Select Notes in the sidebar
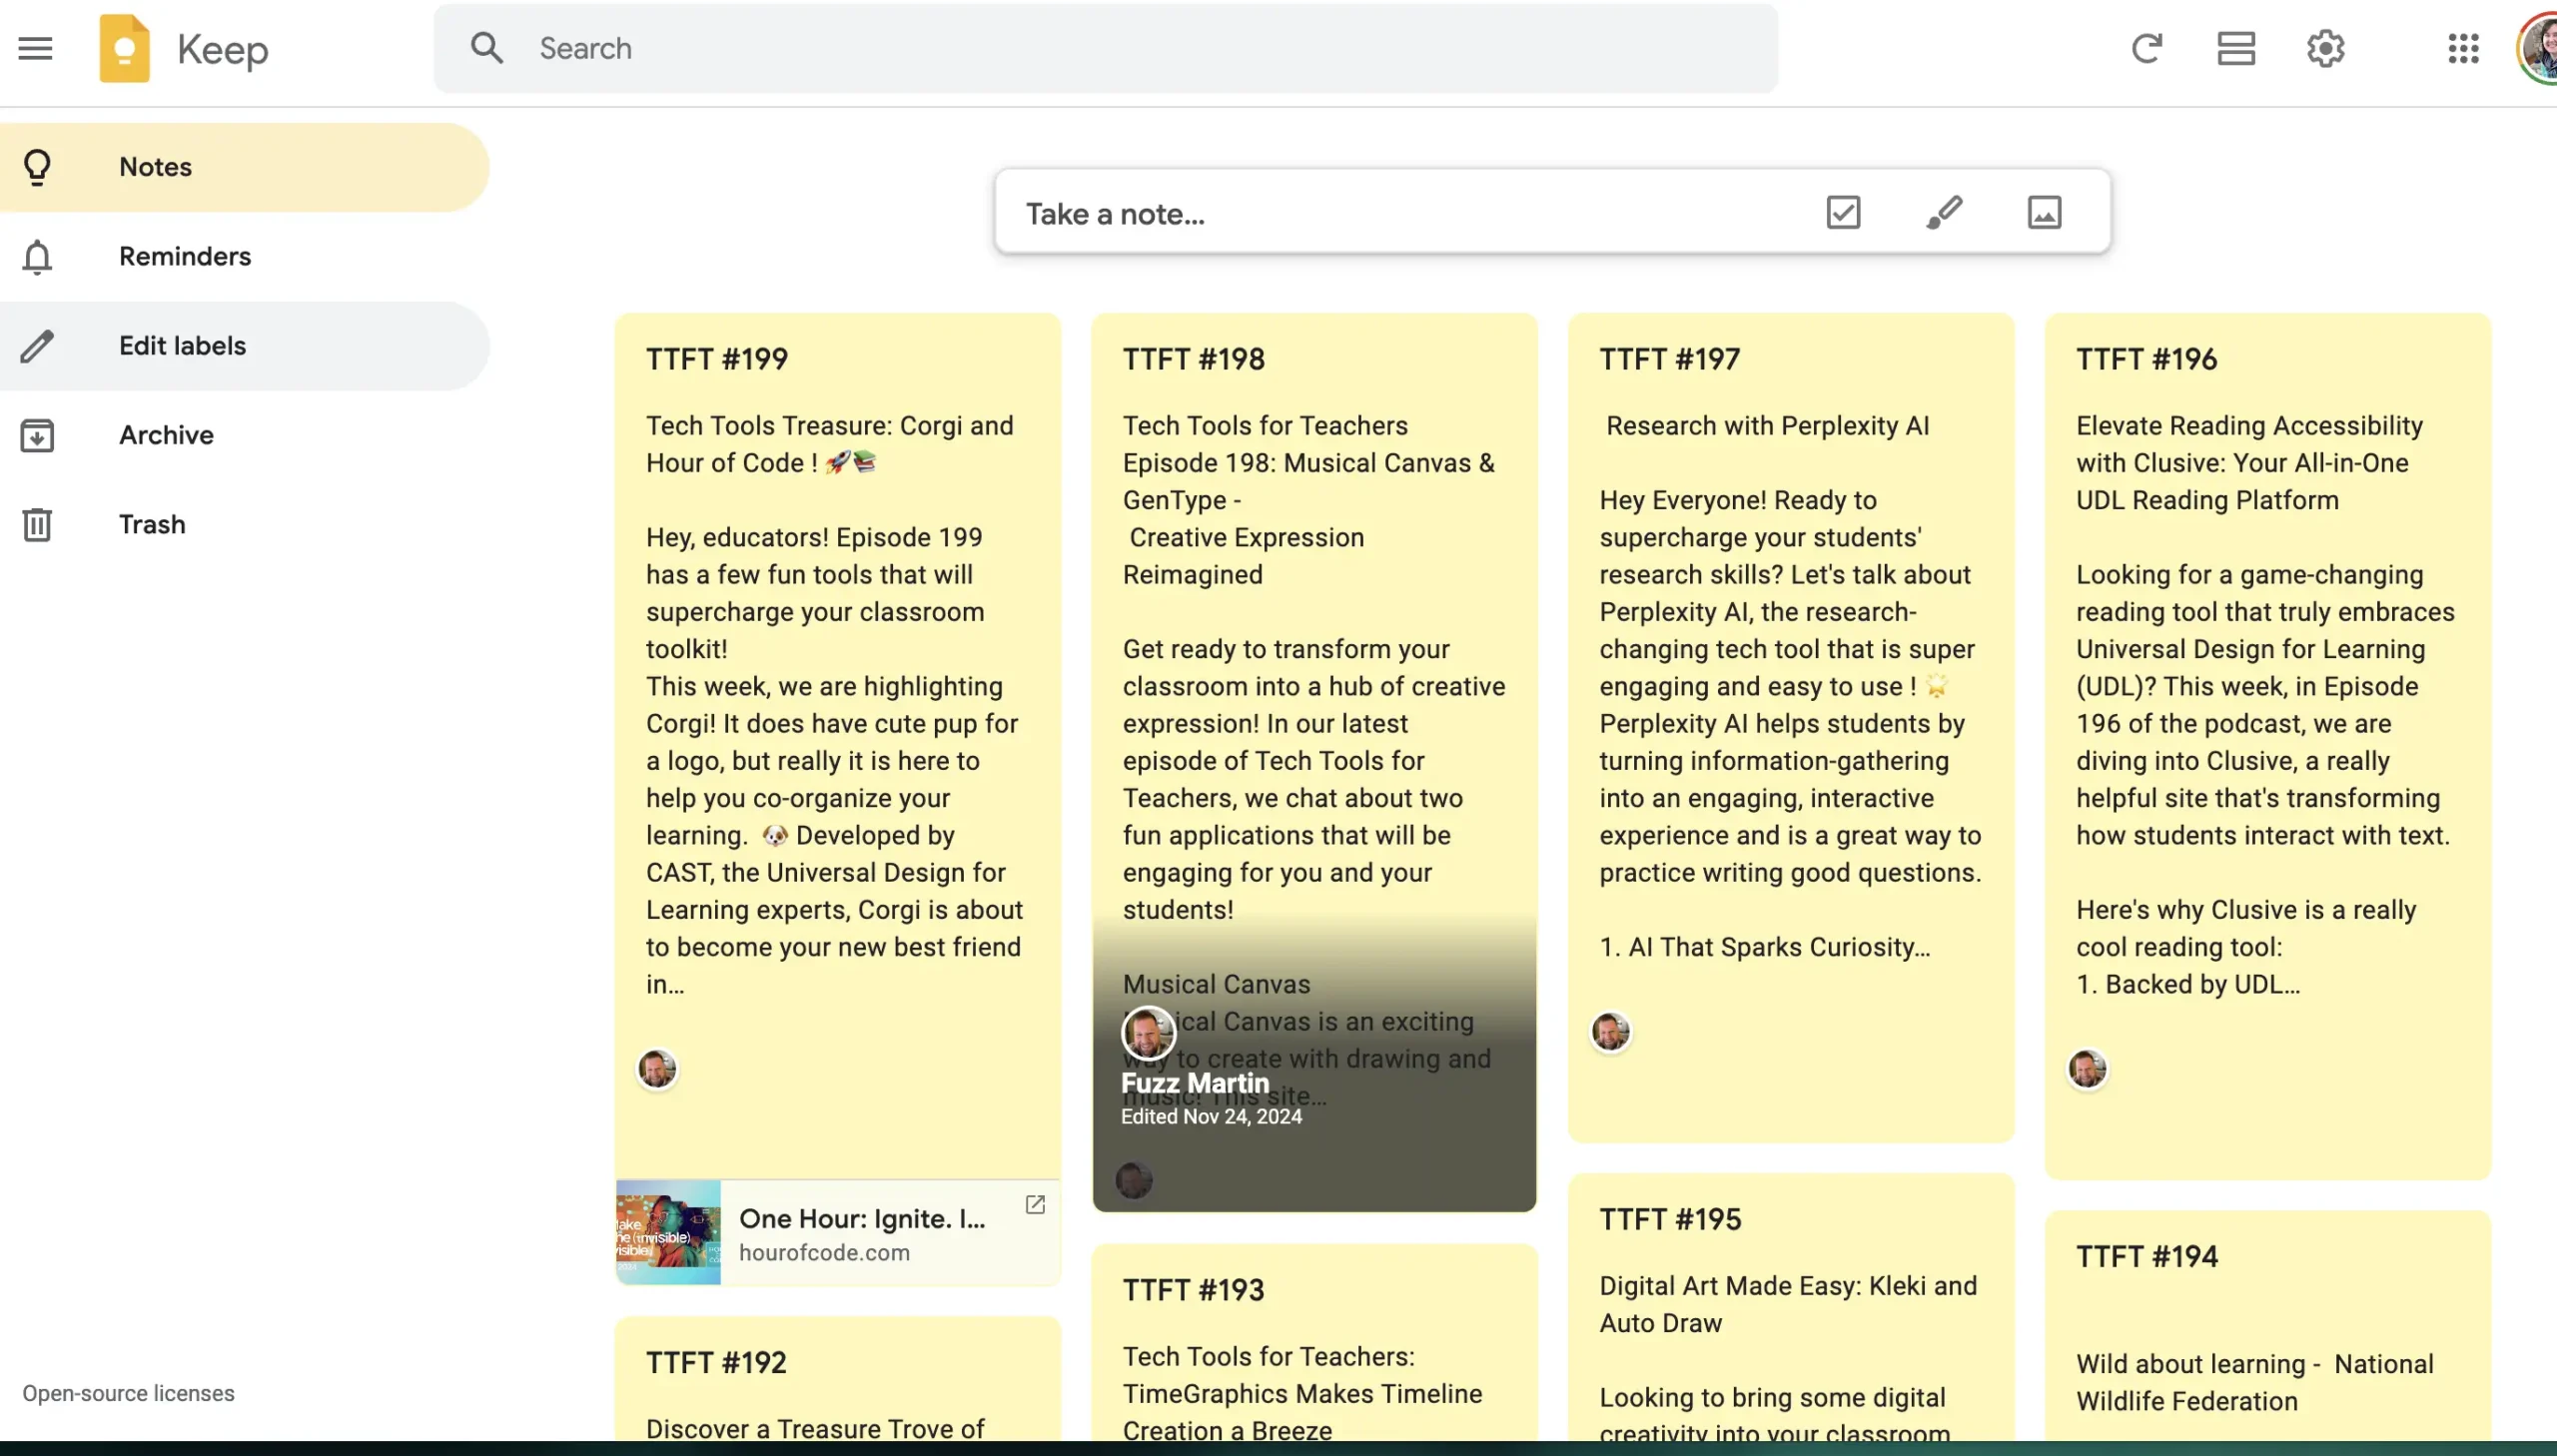Screen dimensions: 2557x1456 [x=245, y=167]
